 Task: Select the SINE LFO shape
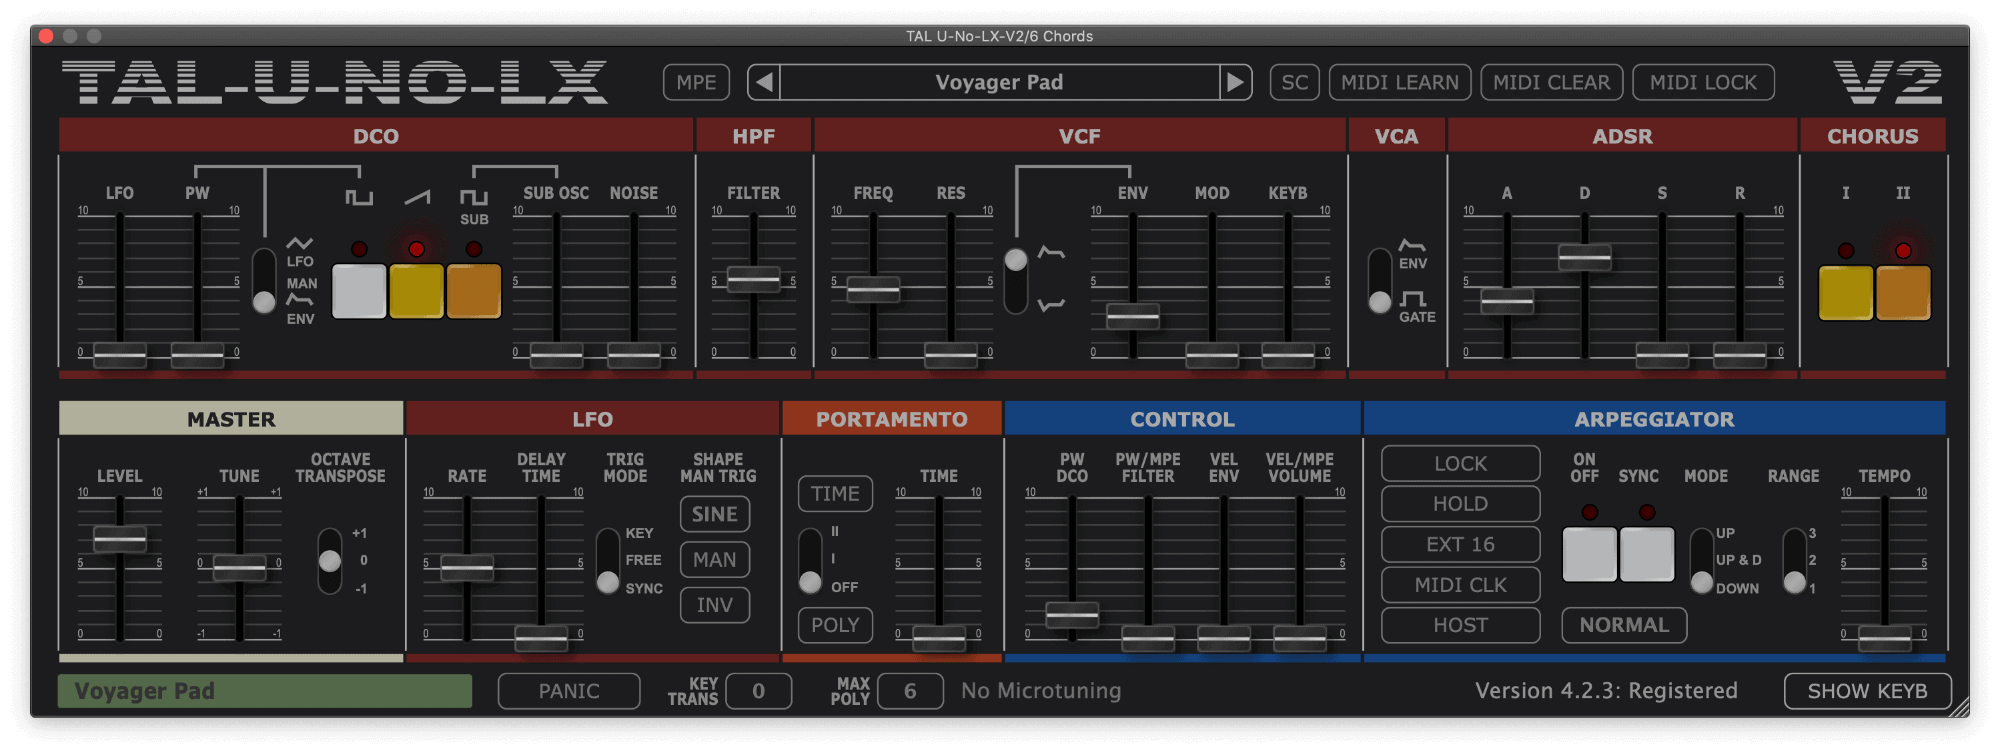[715, 514]
